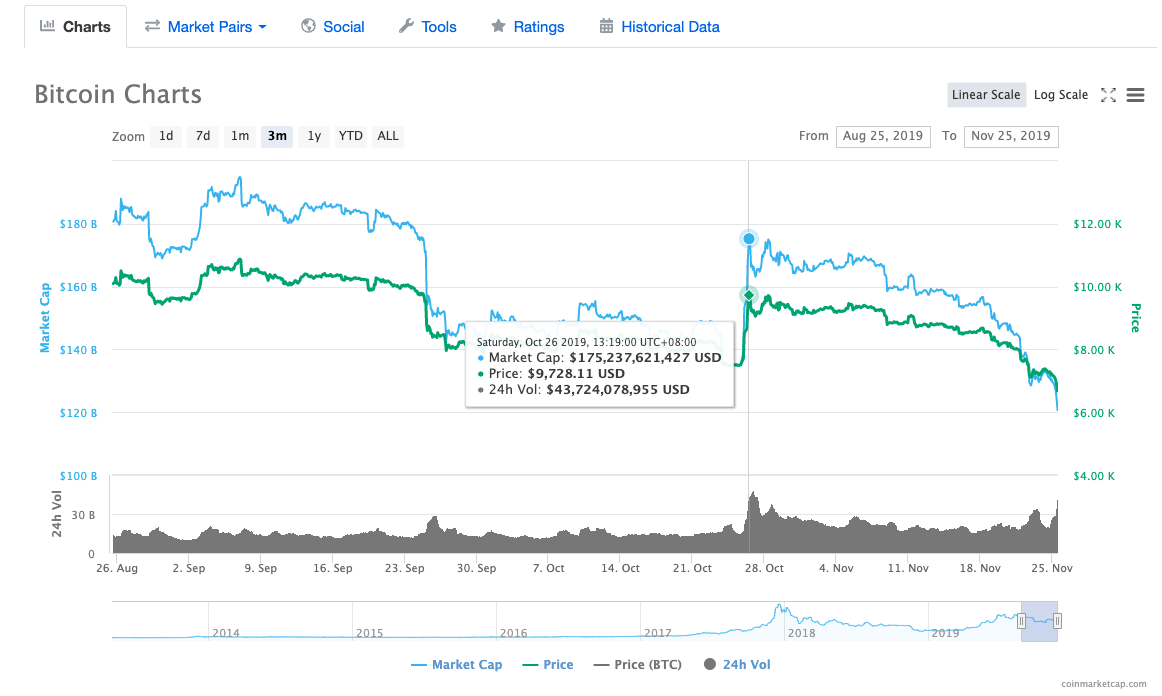Click the right navigator range handle

tap(1058, 621)
